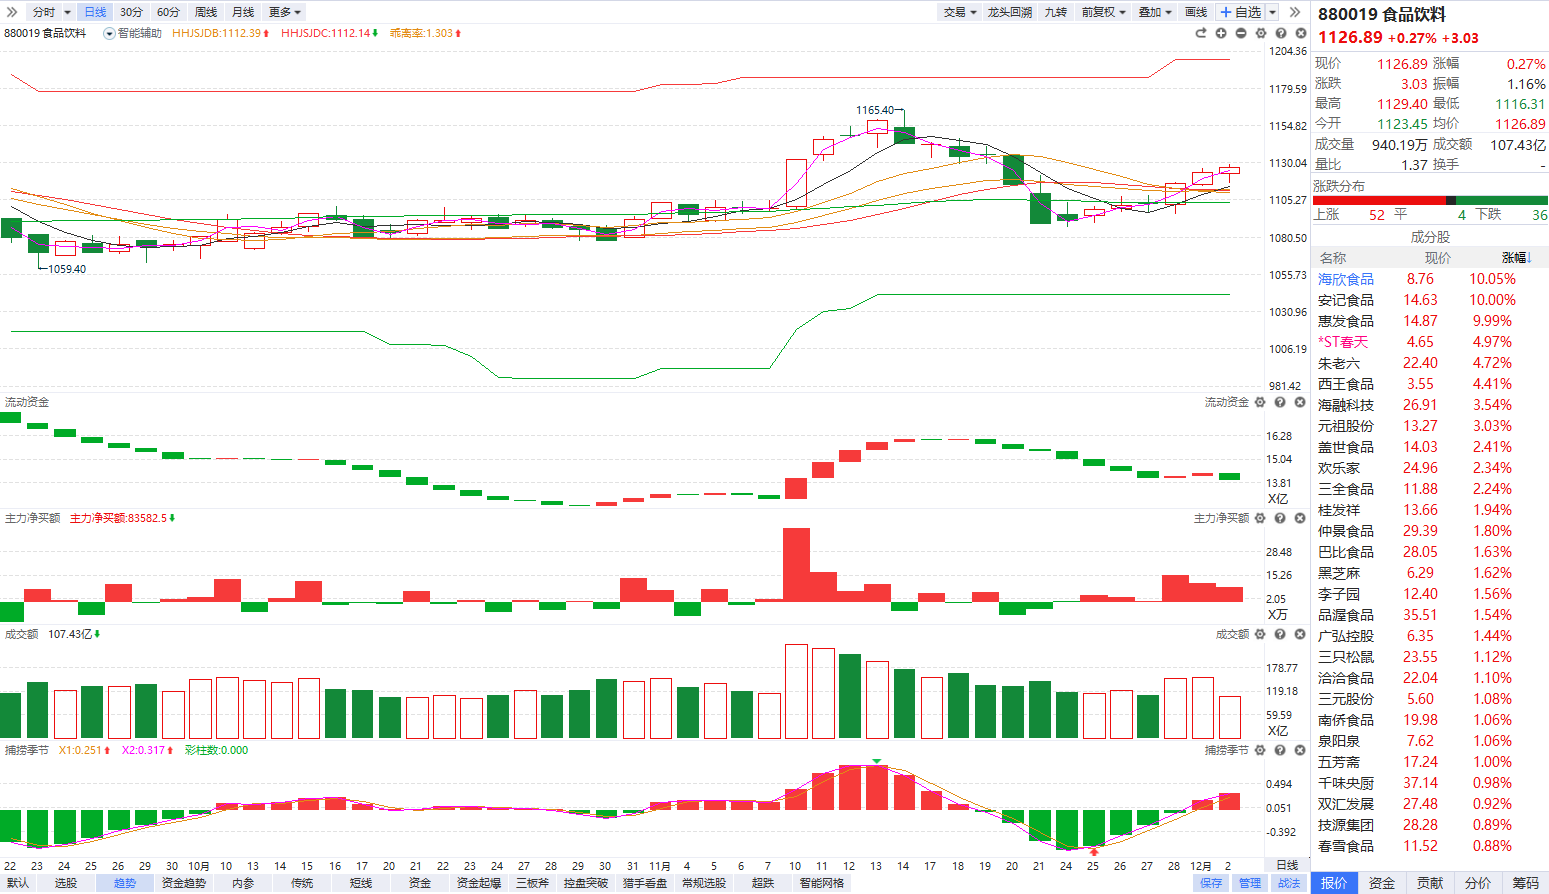The height and width of the screenshot is (894, 1549).
Task: Switch to 60分 chart period
Action: (x=168, y=12)
